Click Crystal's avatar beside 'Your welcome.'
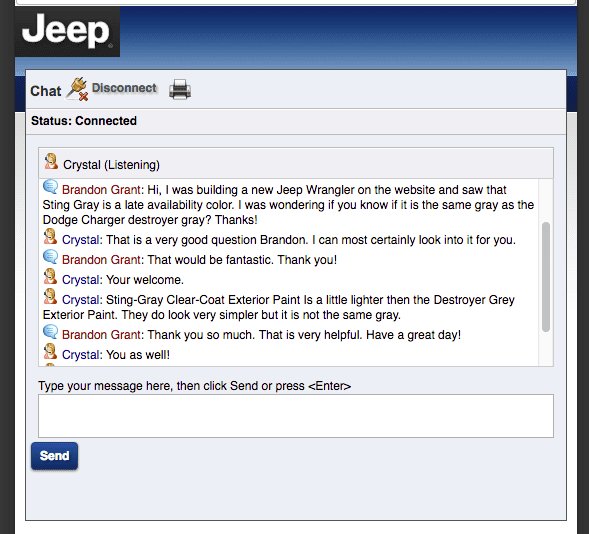589x534 pixels. click(50, 277)
